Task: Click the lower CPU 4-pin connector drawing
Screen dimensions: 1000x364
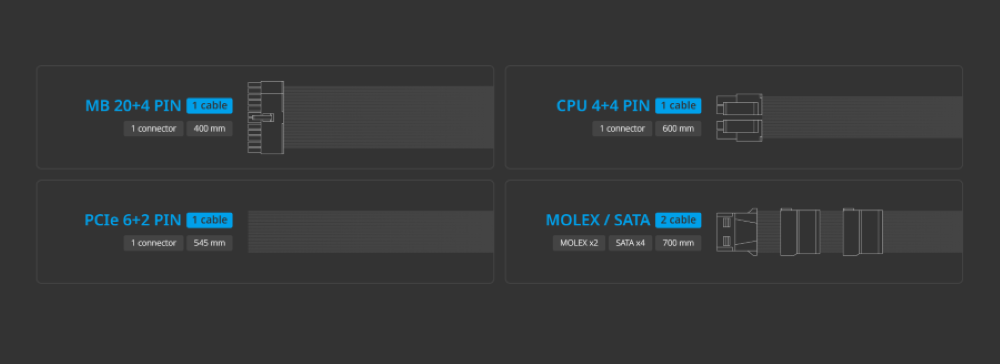Action: 739,129
